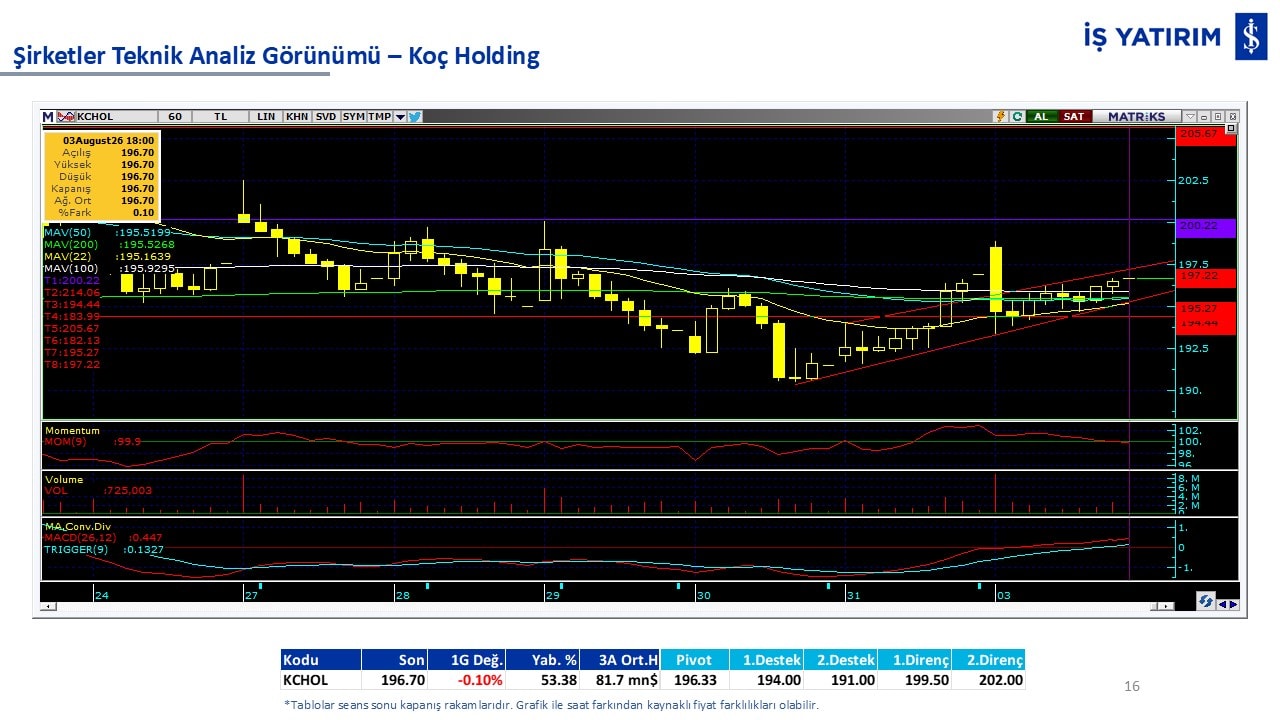Screen dimensions: 1280x720
Task: Click the MOM(9) momentum label
Action: coord(92,441)
